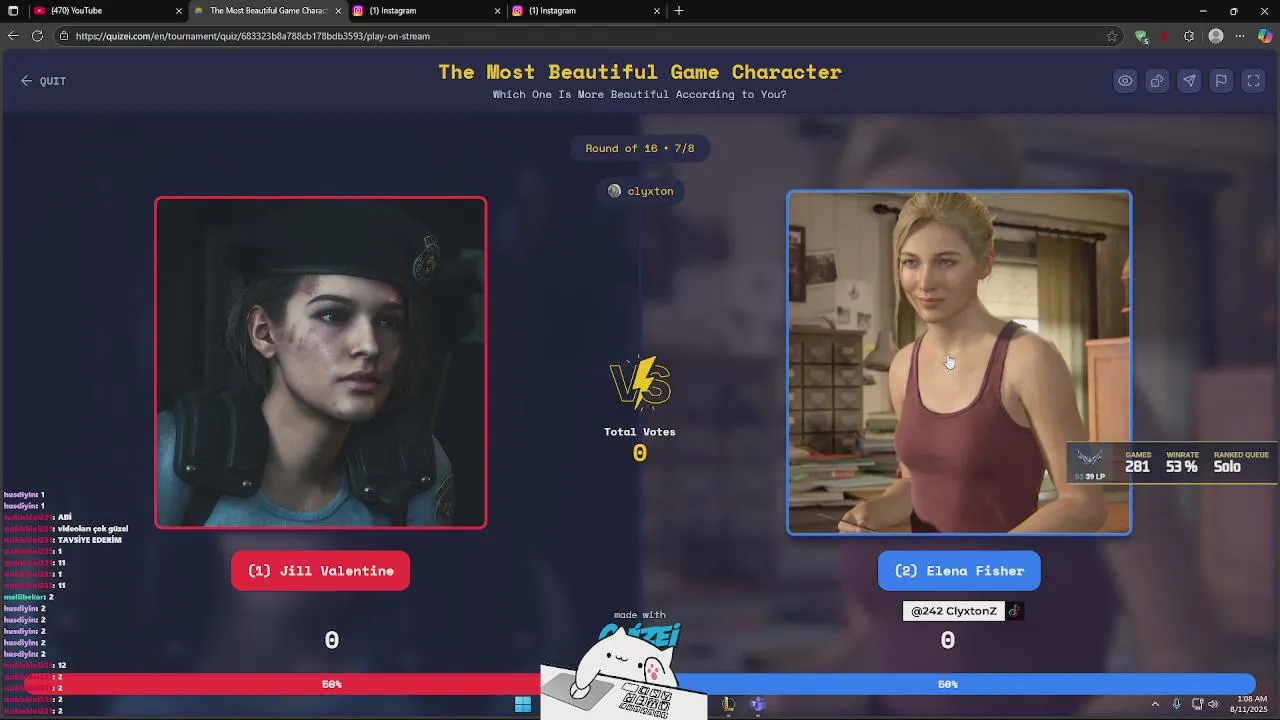Screen dimensions: 1280x720
Task: Bookmark this page with the star icon
Action: point(1112,36)
